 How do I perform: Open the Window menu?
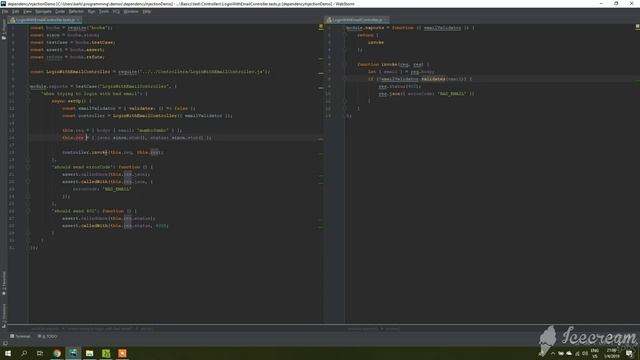coord(131,11)
